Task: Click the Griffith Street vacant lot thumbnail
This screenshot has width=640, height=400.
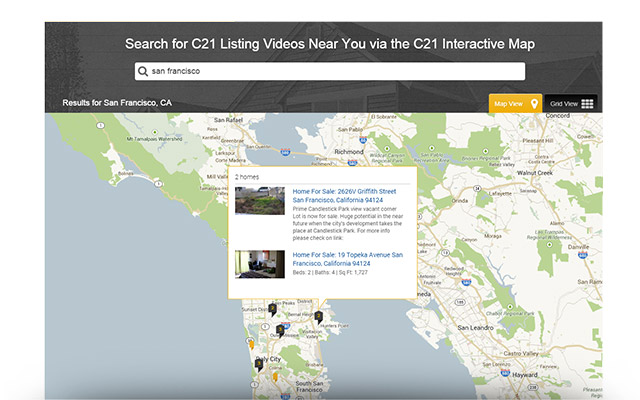Action: click(260, 201)
